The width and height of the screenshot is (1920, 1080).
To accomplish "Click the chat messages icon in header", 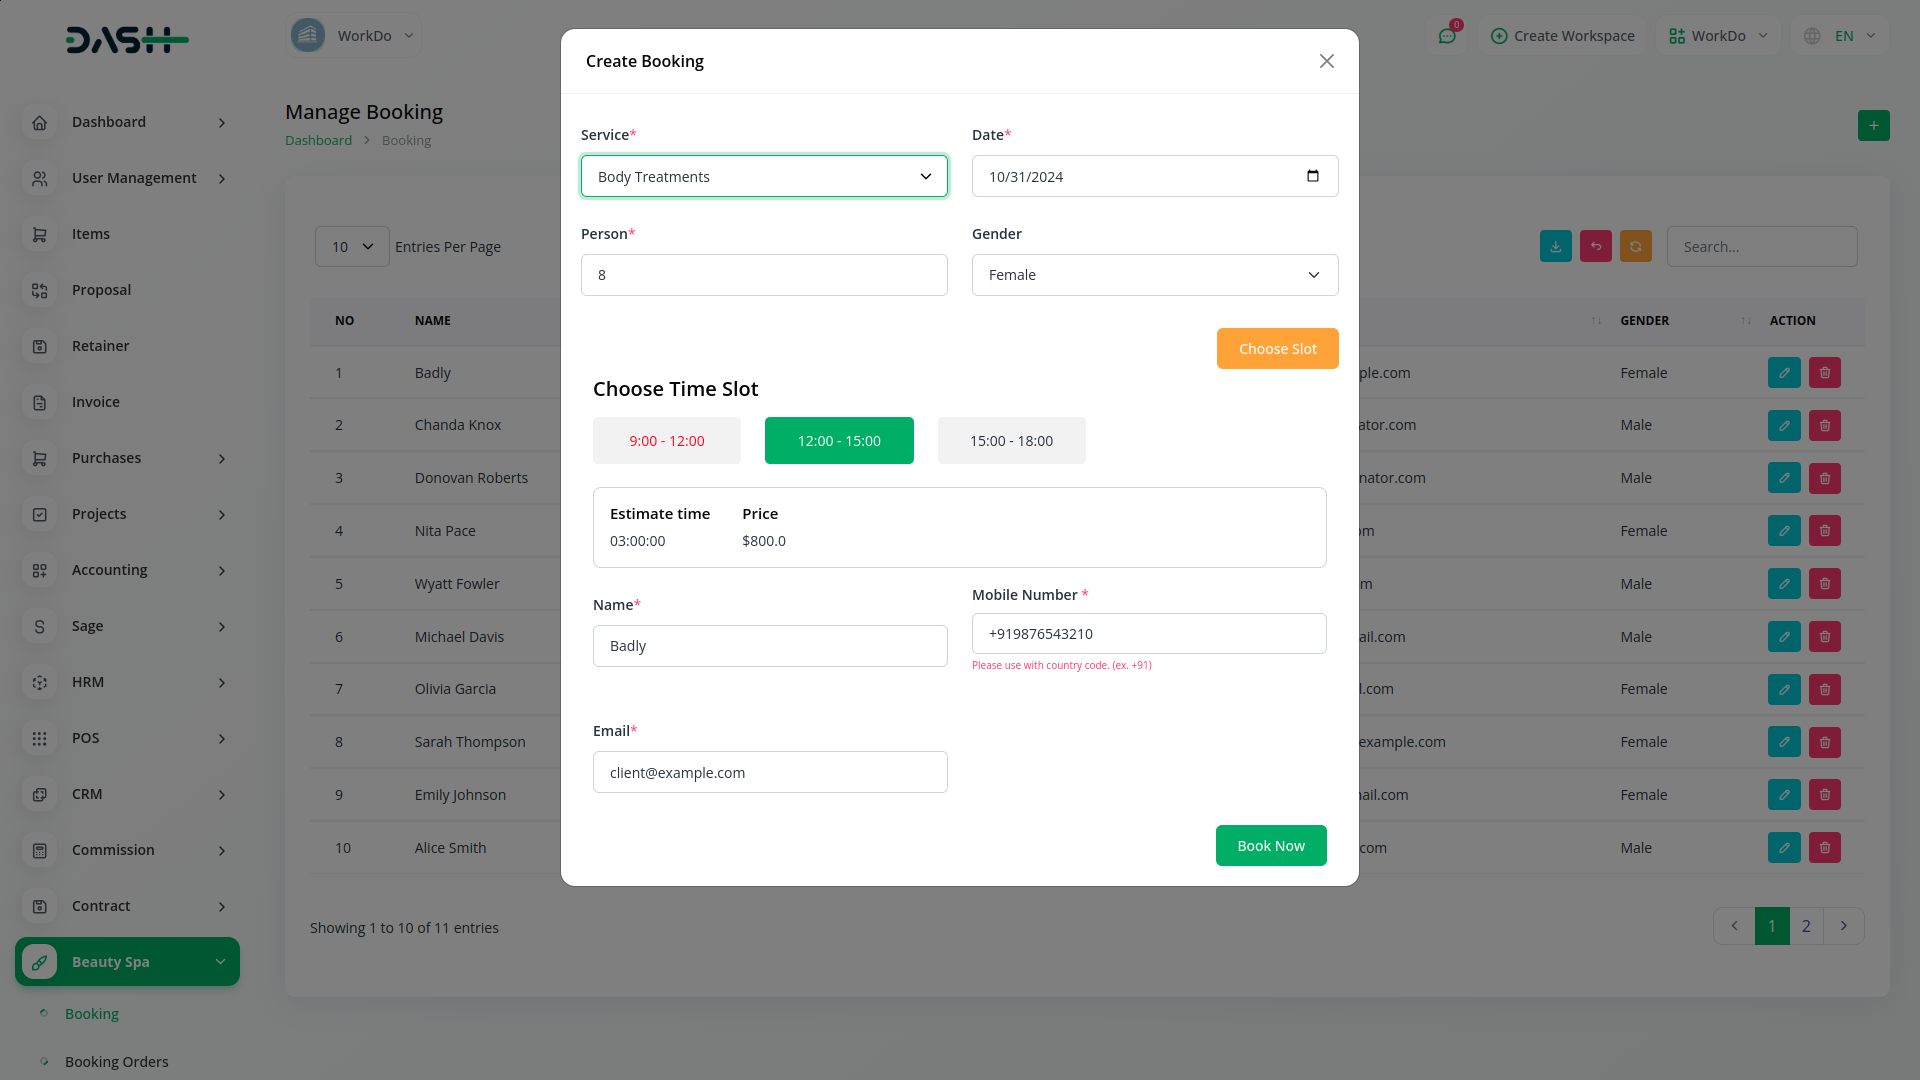I will coord(1447,36).
